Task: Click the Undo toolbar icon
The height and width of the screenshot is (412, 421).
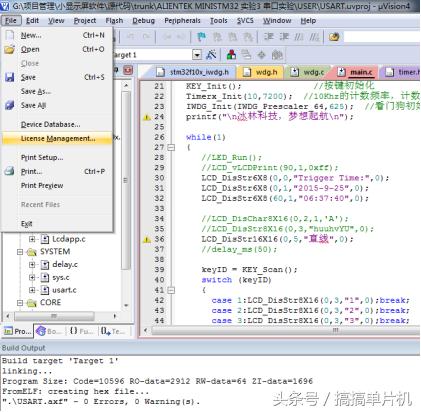Action: [x=131, y=37]
